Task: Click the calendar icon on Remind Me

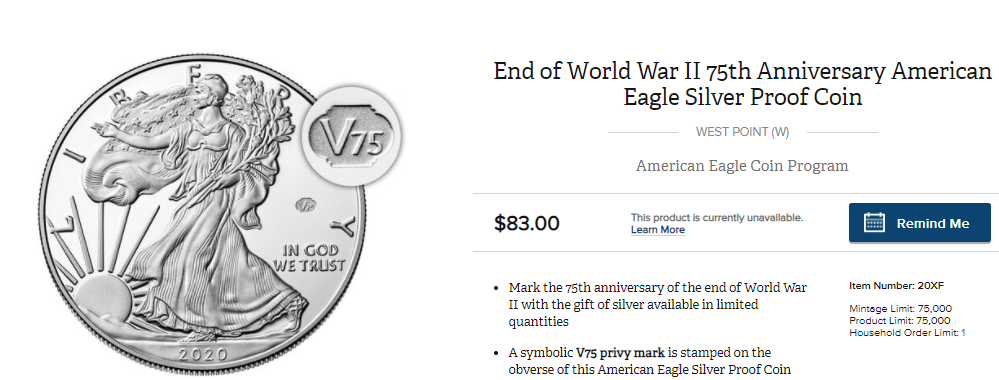Action: (874, 223)
